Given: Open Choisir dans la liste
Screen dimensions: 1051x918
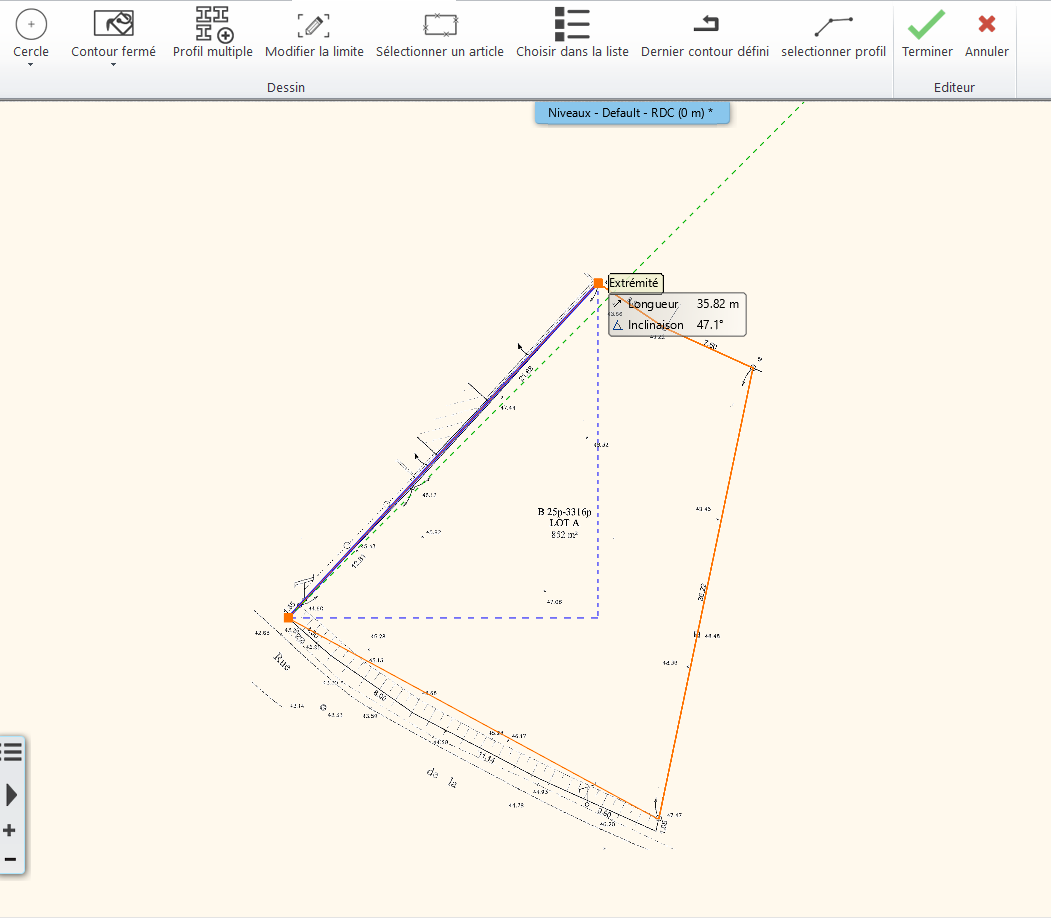Looking at the screenshot, I should (572, 34).
